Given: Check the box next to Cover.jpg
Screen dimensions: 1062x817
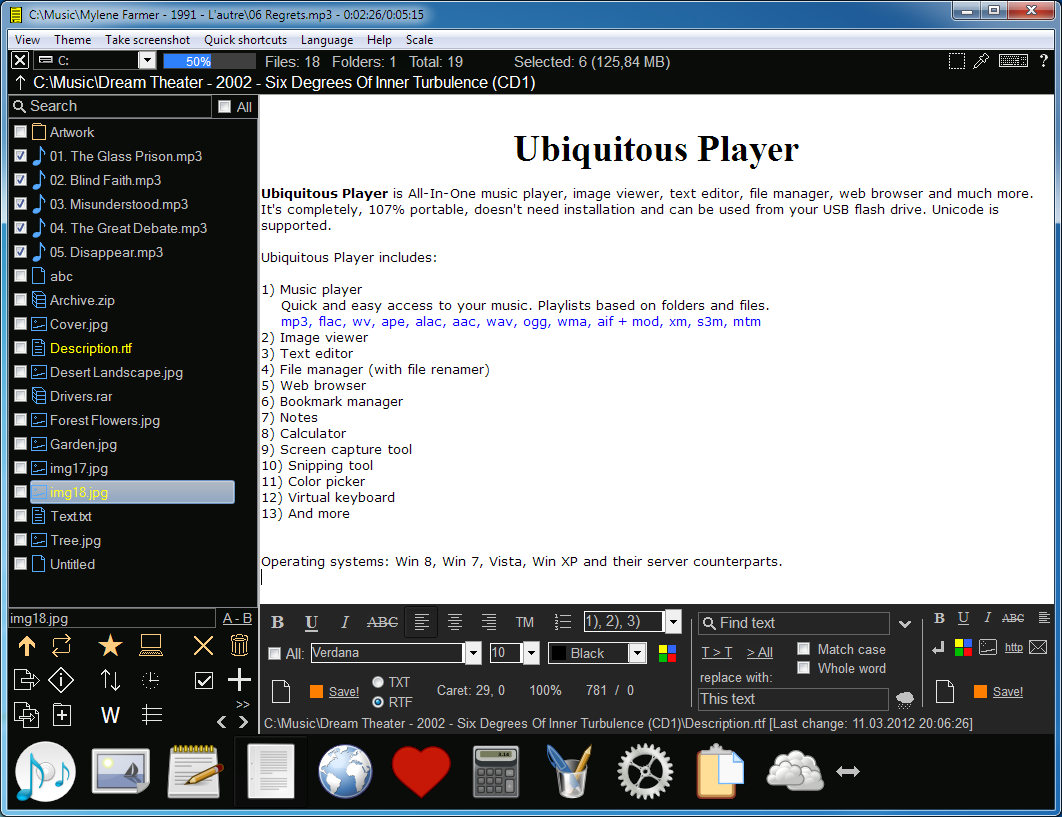Looking at the screenshot, I should (x=21, y=324).
